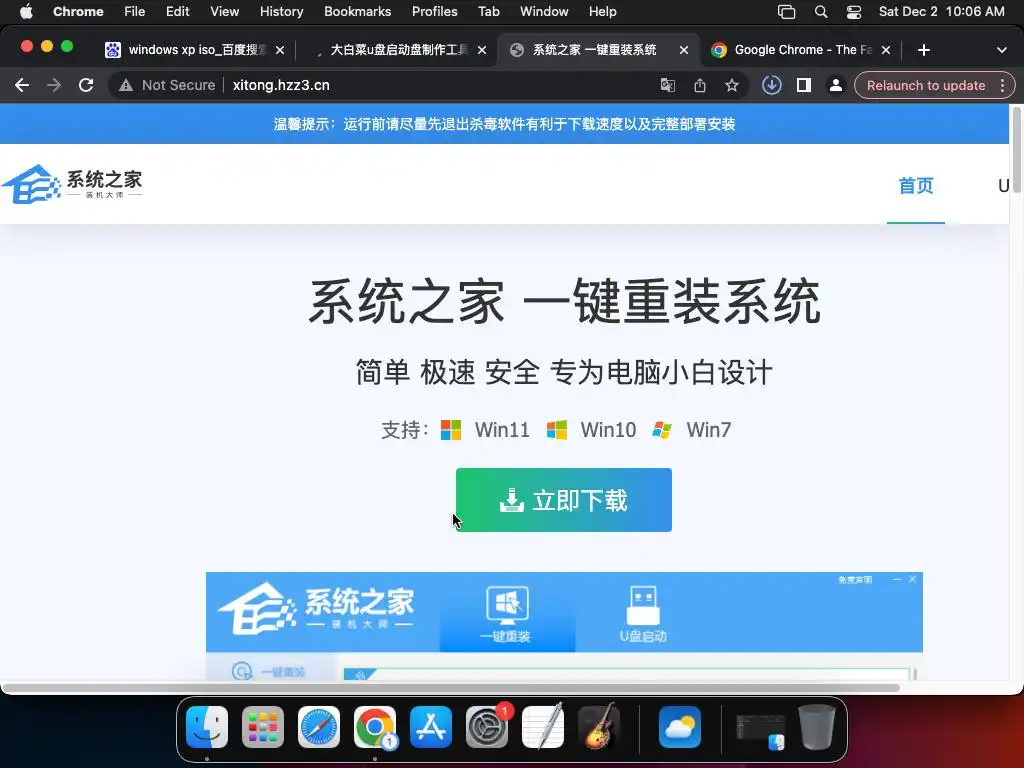The image size is (1024, 768).
Task: Click the share page icon
Action: click(x=699, y=86)
